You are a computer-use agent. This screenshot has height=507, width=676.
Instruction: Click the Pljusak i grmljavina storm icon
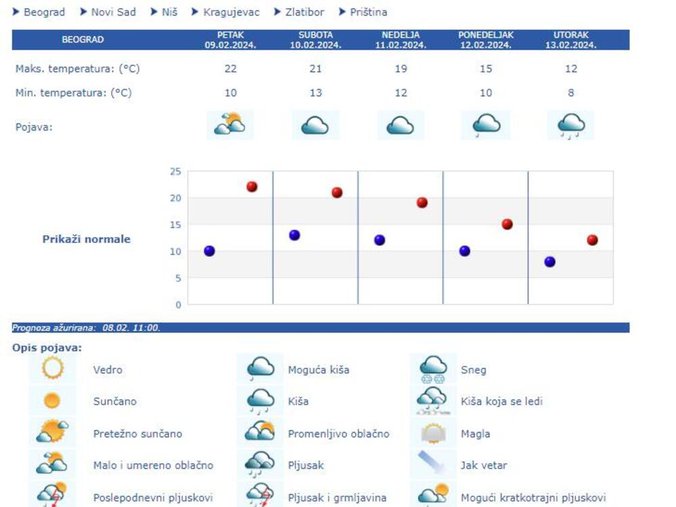coord(261,496)
